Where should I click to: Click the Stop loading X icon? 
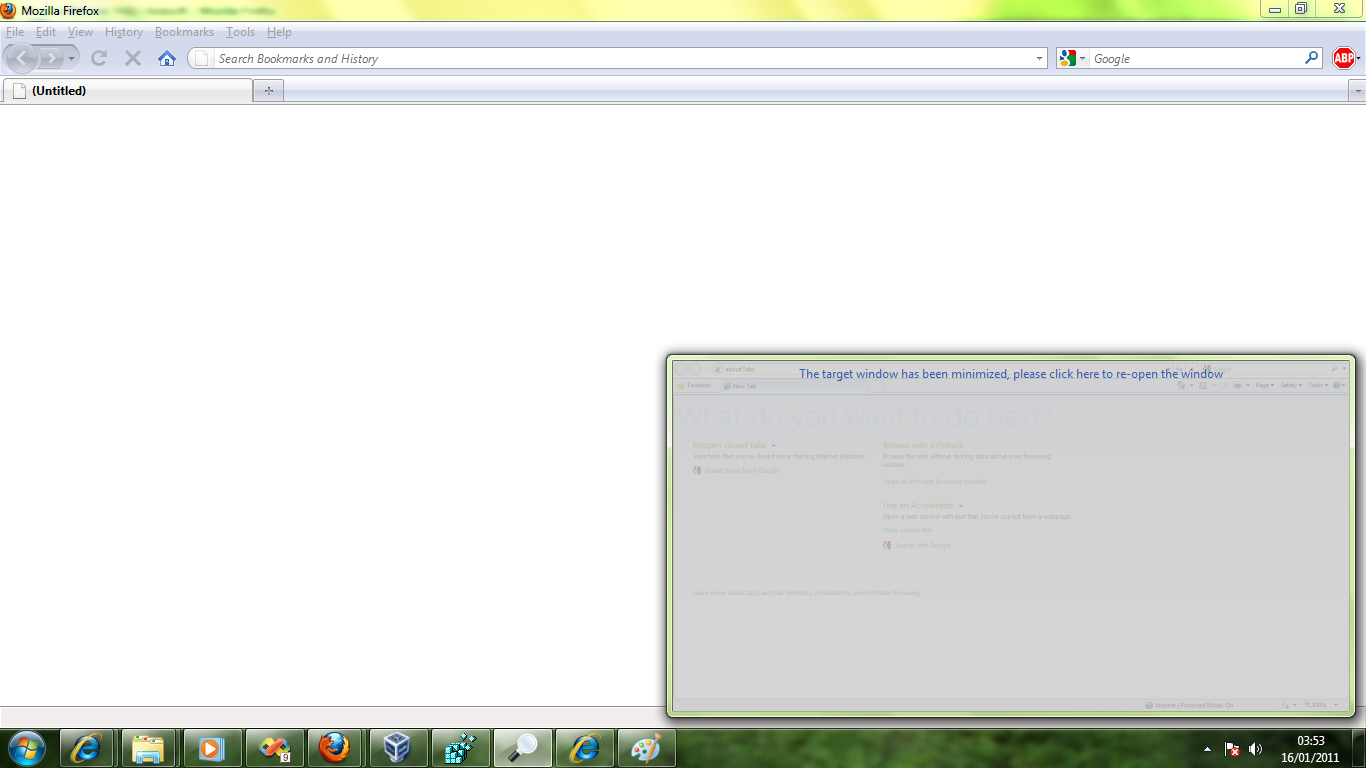(x=132, y=59)
